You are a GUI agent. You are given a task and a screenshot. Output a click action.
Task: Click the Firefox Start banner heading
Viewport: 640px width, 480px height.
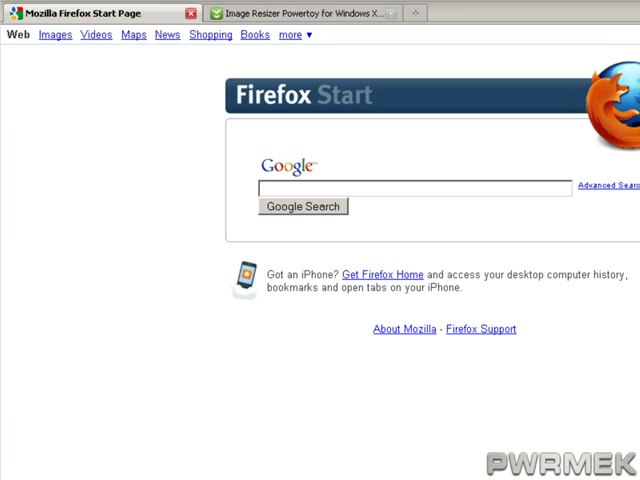click(304, 95)
